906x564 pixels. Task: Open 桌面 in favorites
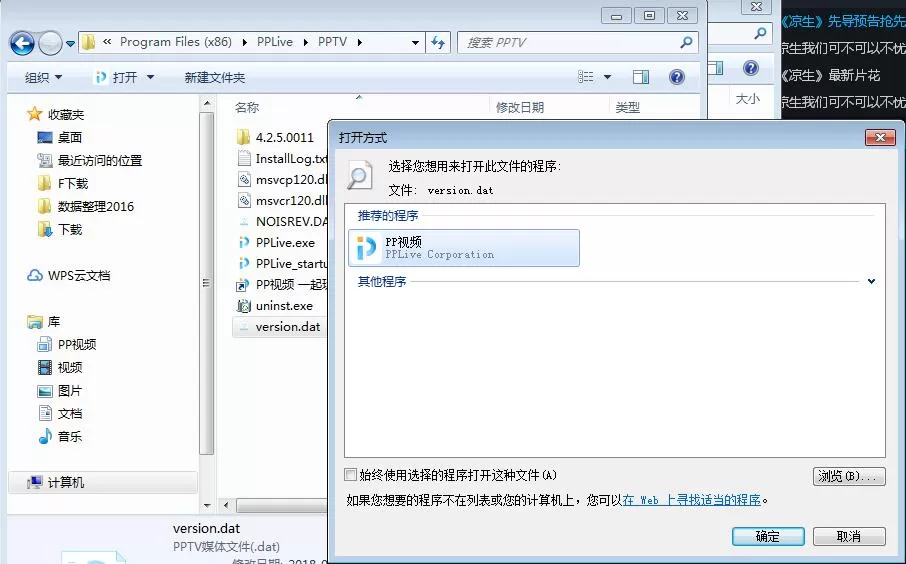pos(60,138)
